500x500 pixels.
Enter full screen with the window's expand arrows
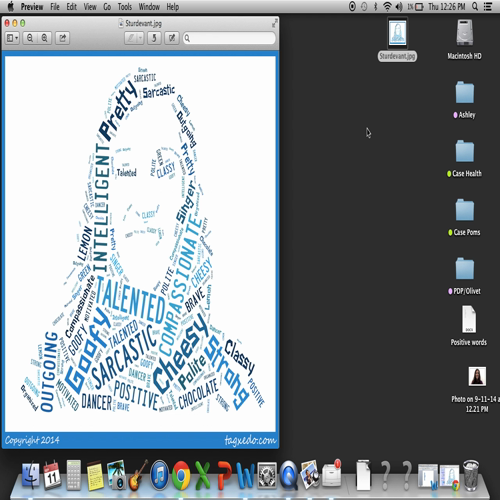[x=275, y=23]
